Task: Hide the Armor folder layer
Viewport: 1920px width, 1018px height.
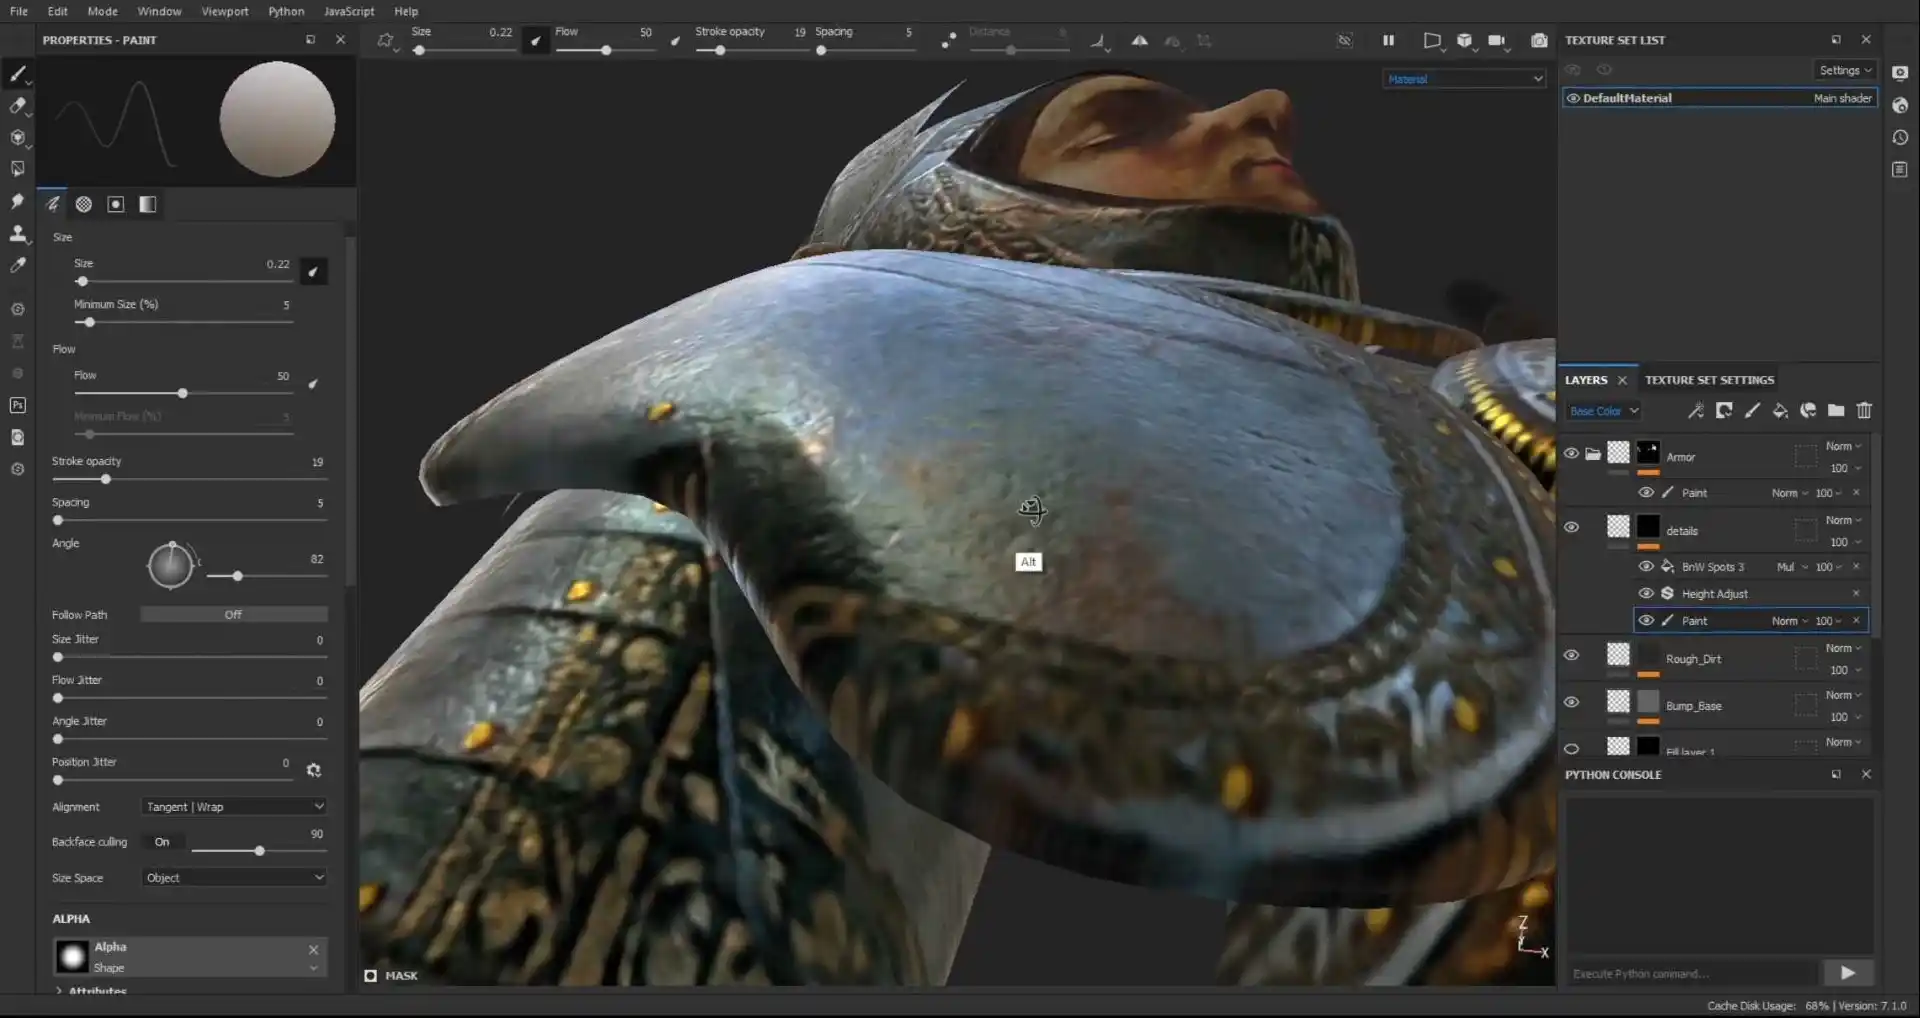Action: (x=1571, y=453)
